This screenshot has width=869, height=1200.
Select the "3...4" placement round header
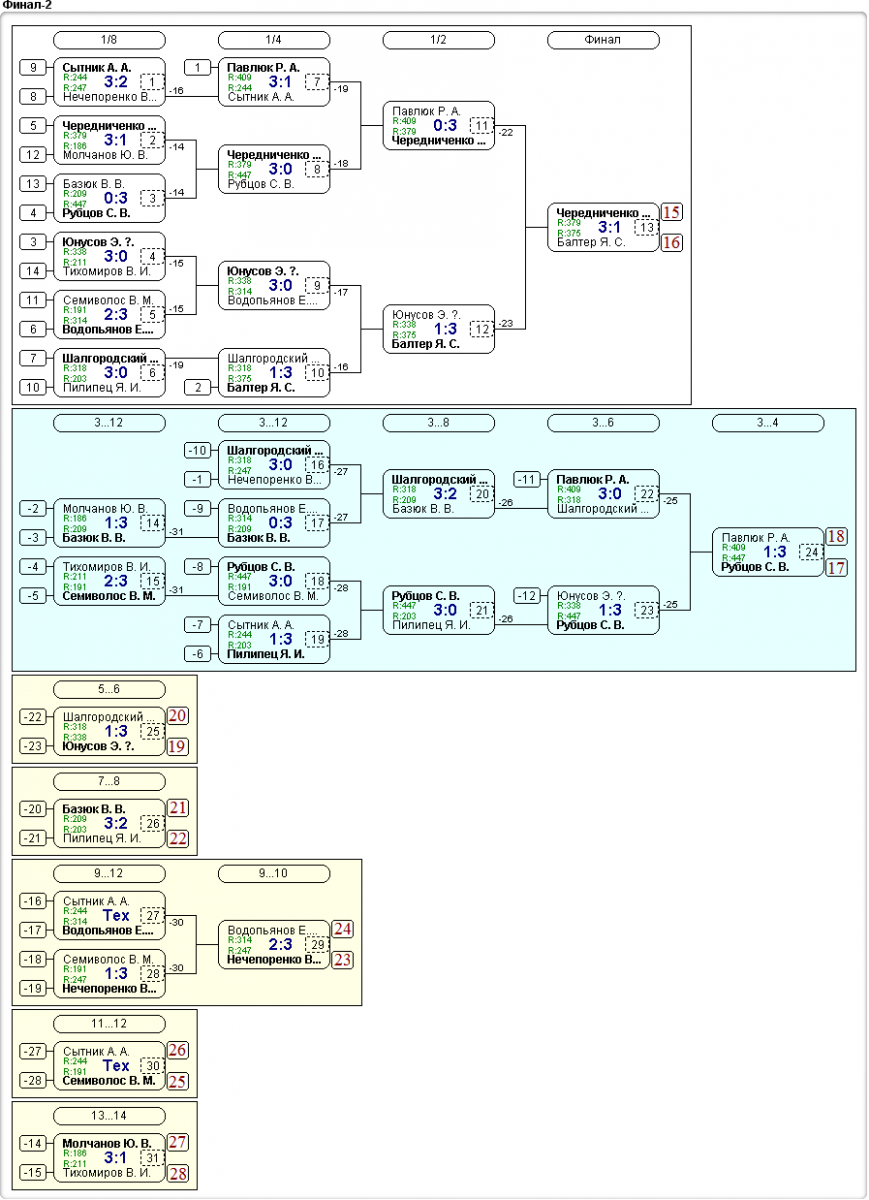(768, 423)
